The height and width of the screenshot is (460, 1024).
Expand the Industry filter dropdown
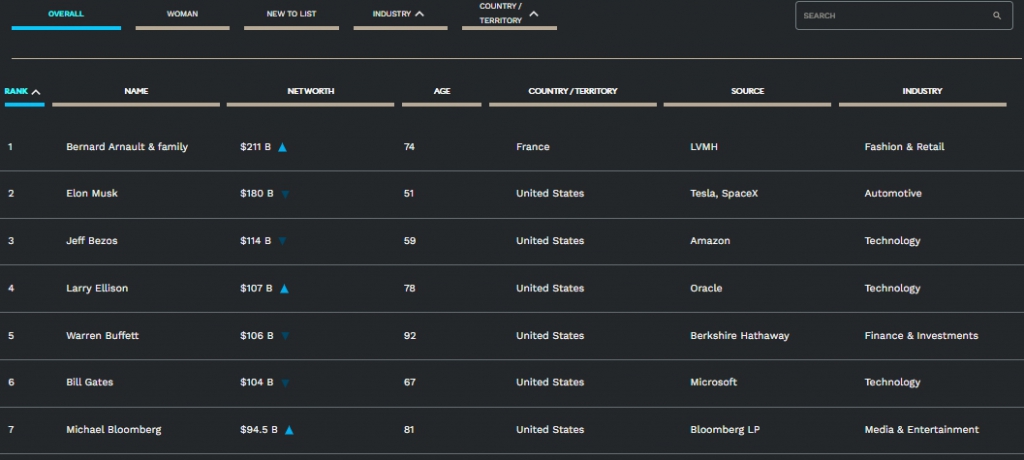pos(400,14)
